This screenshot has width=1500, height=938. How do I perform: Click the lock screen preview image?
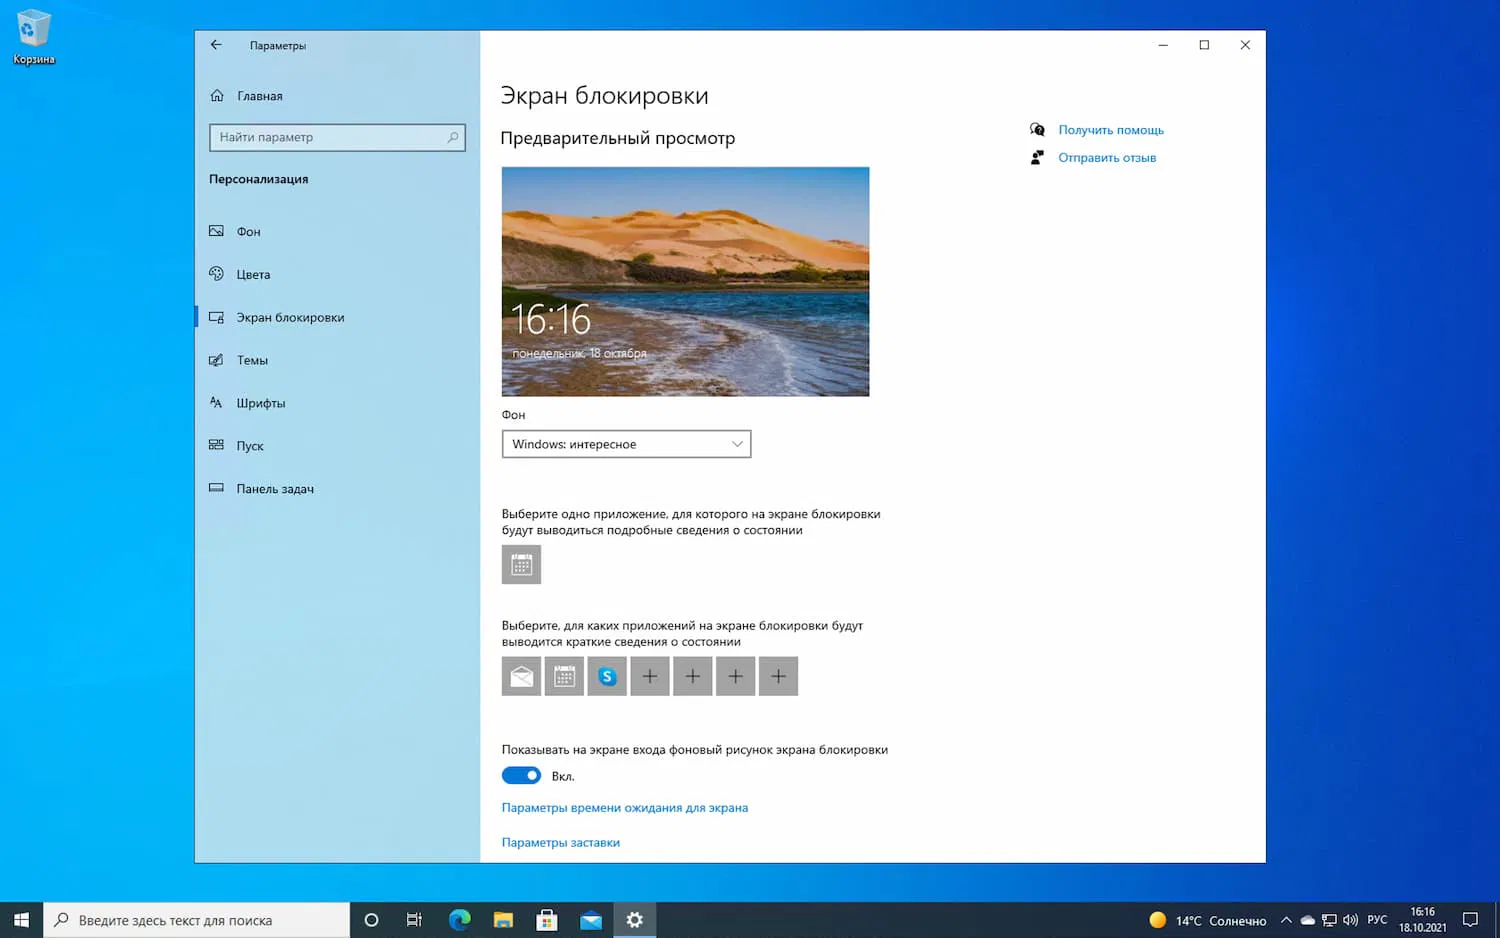point(685,282)
